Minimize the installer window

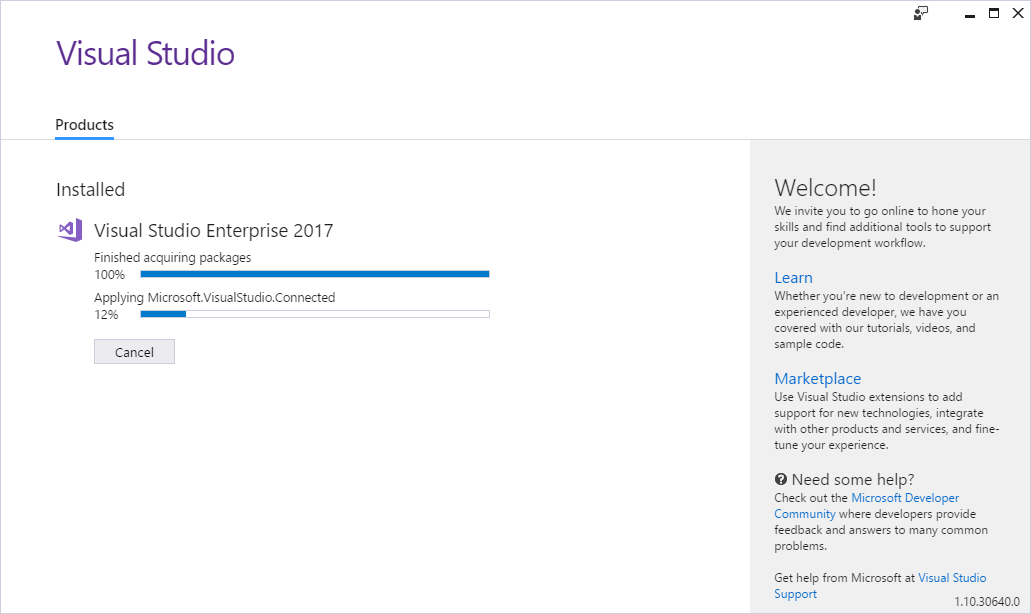point(969,14)
